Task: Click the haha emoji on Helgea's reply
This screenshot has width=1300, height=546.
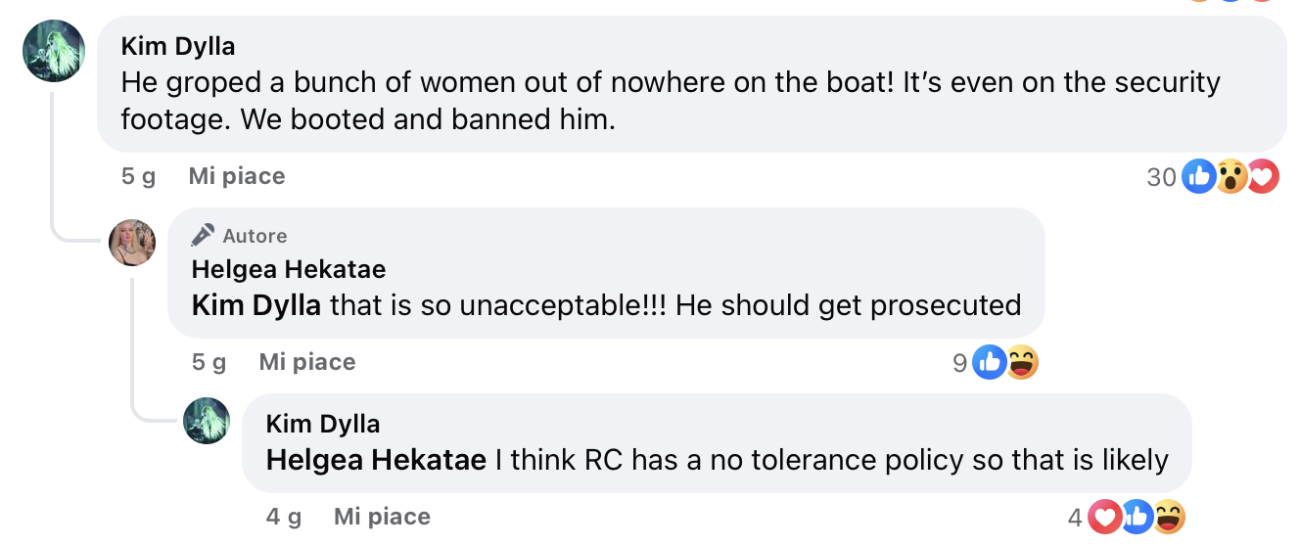Action: click(x=1022, y=363)
